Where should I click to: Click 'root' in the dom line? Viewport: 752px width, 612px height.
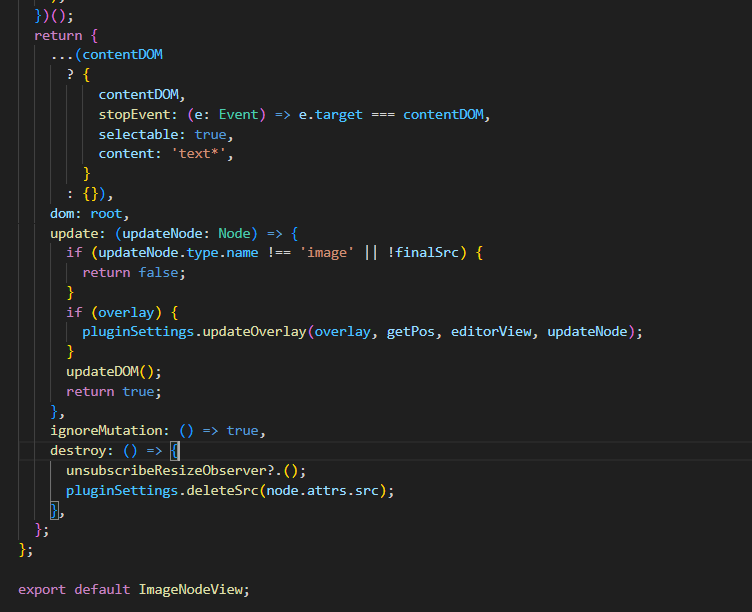[x=106, y=214]
